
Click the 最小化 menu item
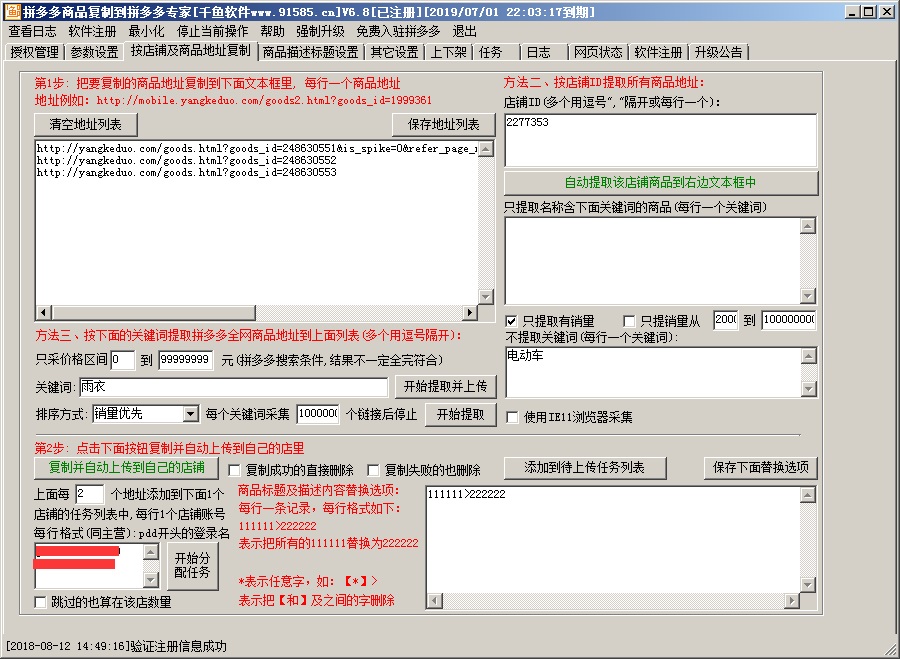146,31
